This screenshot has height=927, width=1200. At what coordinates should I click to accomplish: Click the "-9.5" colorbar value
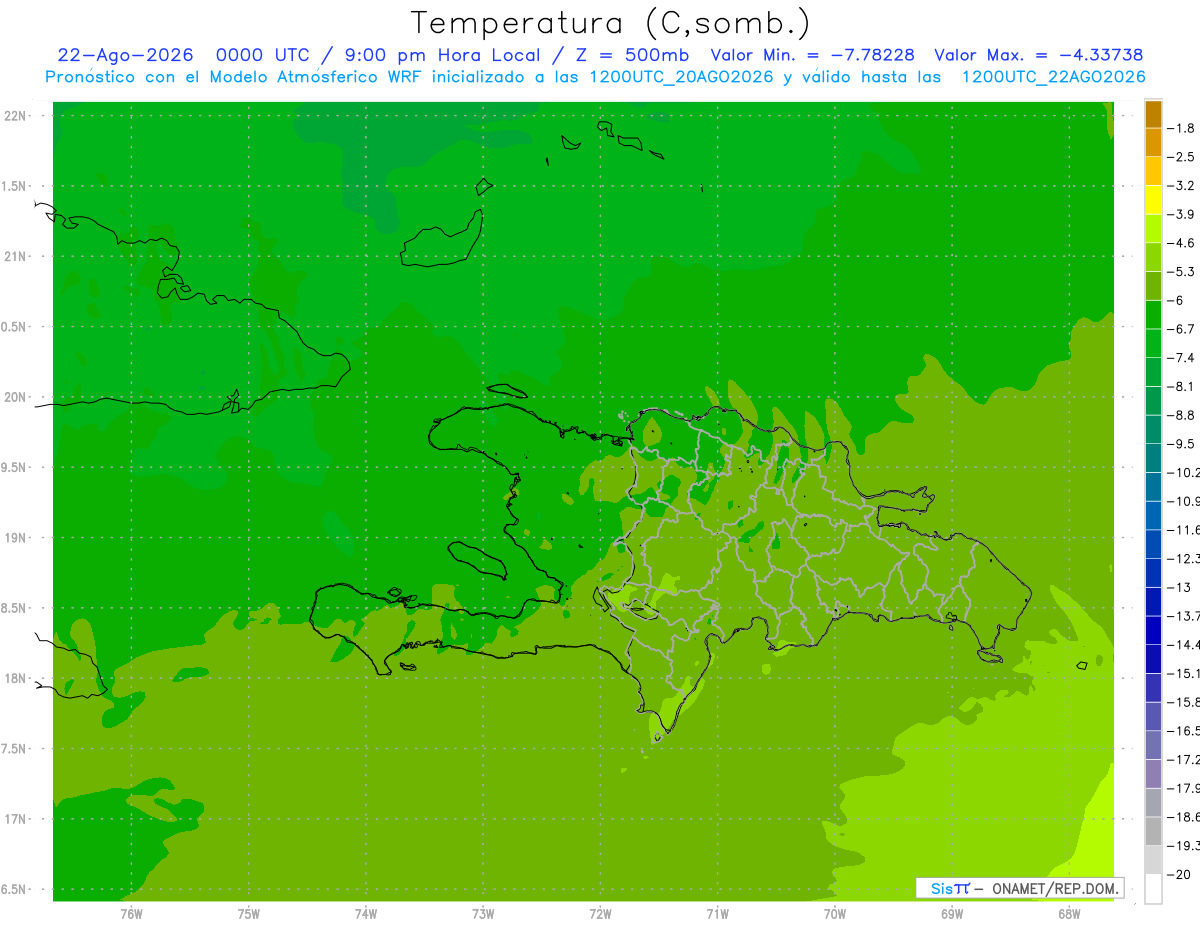tap(1181, 444)
